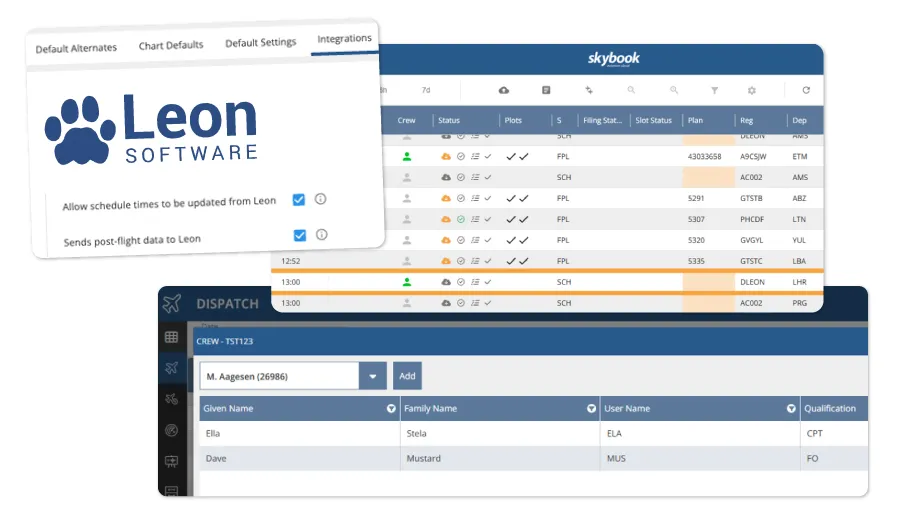Viewport: 900px width, 518px height.
Task: Click circle check icon in AC002 PRG row
Action: [x=460, y=303]
